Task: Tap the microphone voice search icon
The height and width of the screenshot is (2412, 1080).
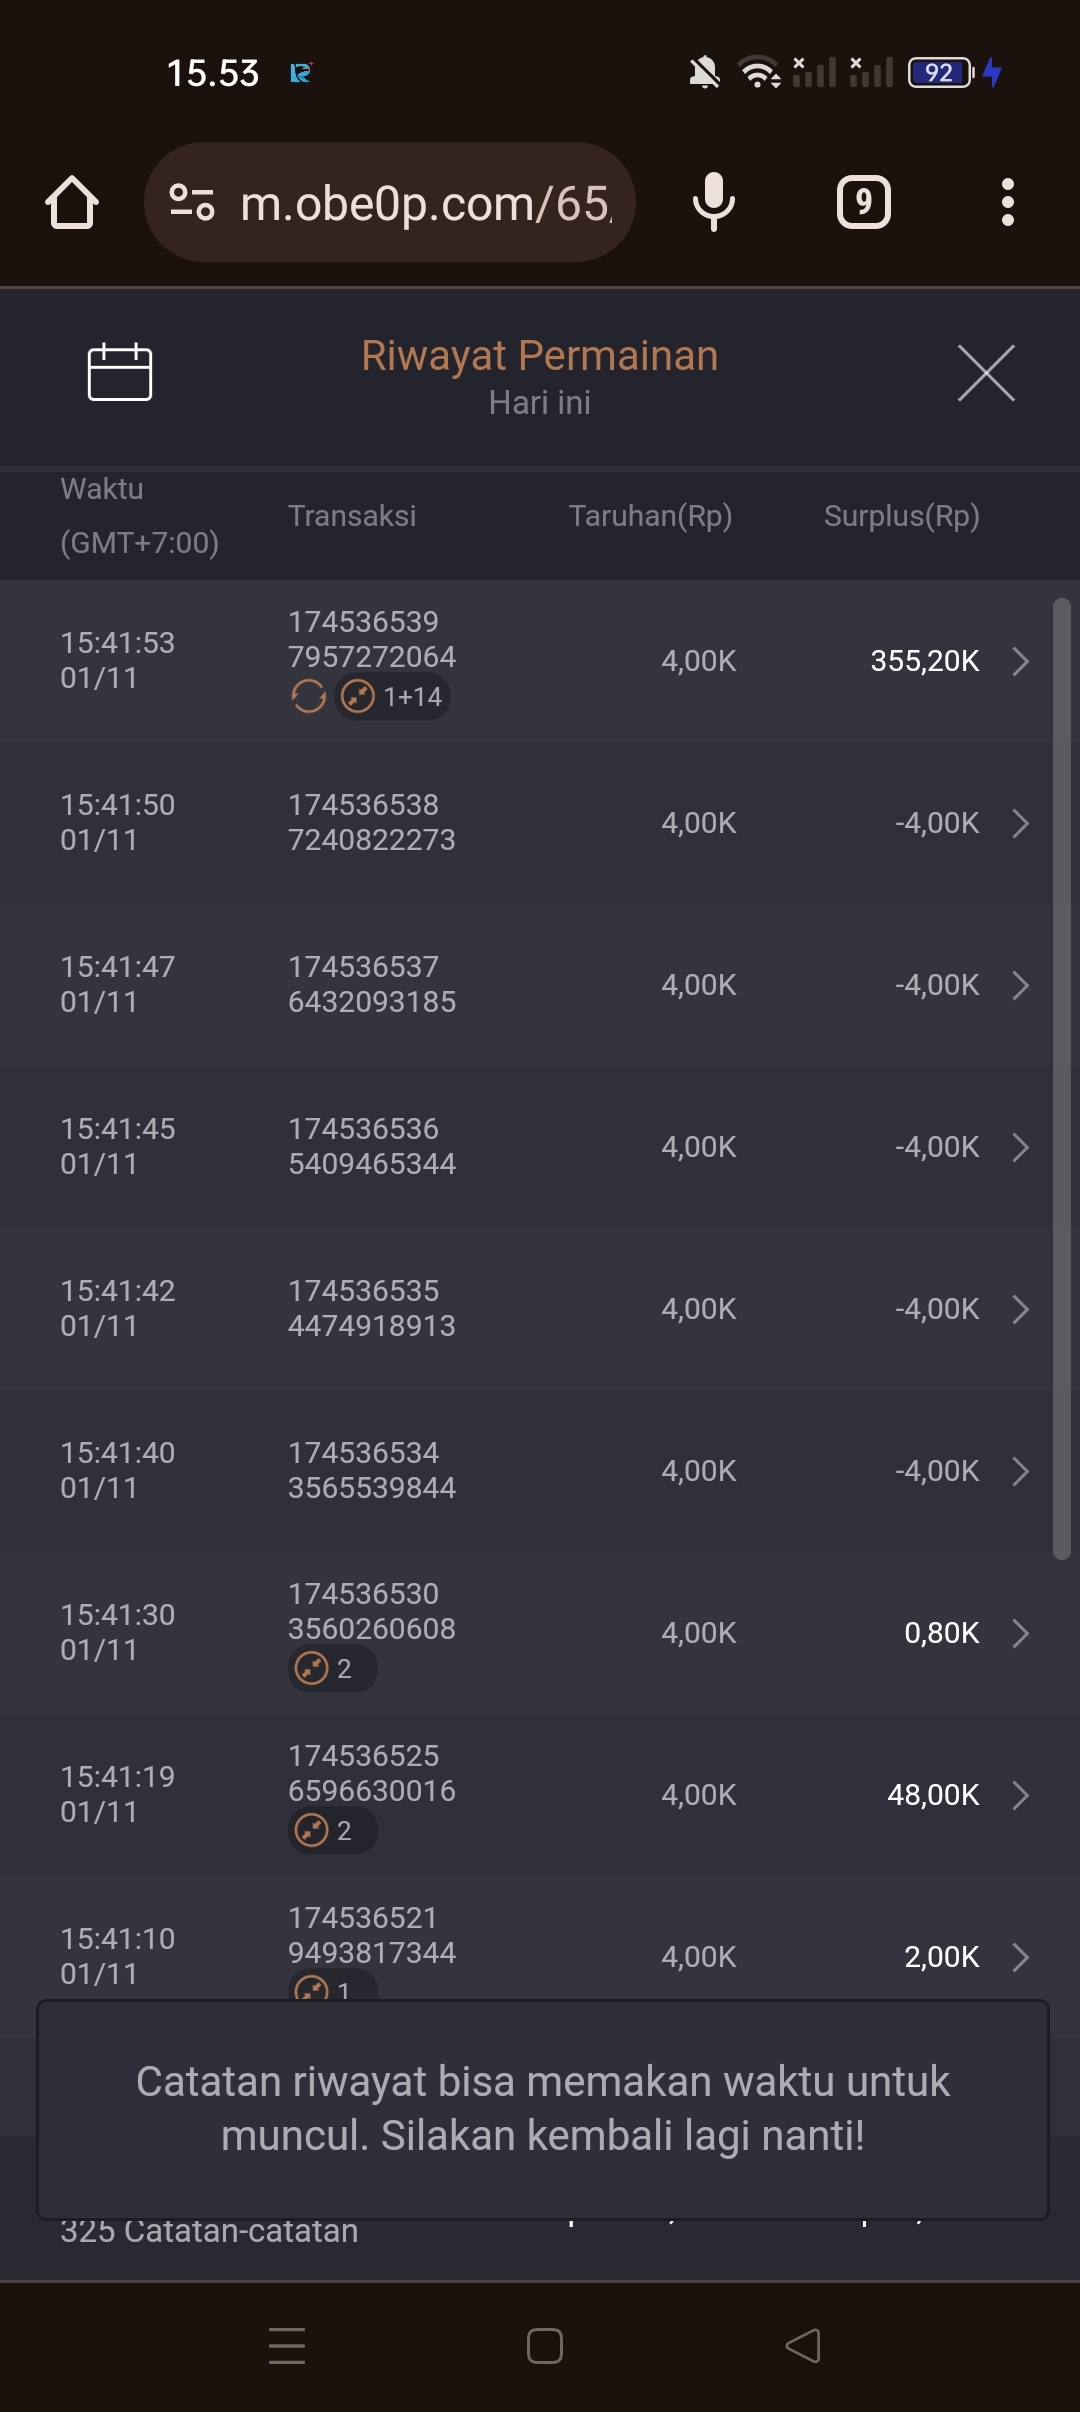Action: coord(713,202)
